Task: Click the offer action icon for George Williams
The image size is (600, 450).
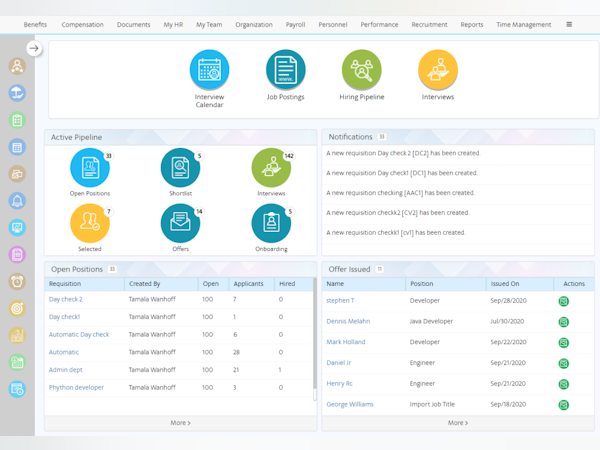Action: pyautogui.click(x=564, y=404)
